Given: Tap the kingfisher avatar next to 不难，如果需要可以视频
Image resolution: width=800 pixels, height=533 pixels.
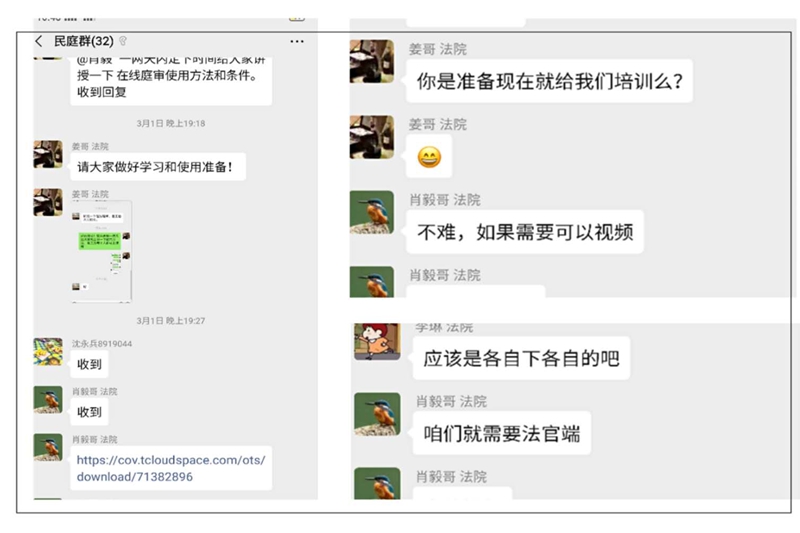Looking at the screenshot, I should click(x=371, y=212).
